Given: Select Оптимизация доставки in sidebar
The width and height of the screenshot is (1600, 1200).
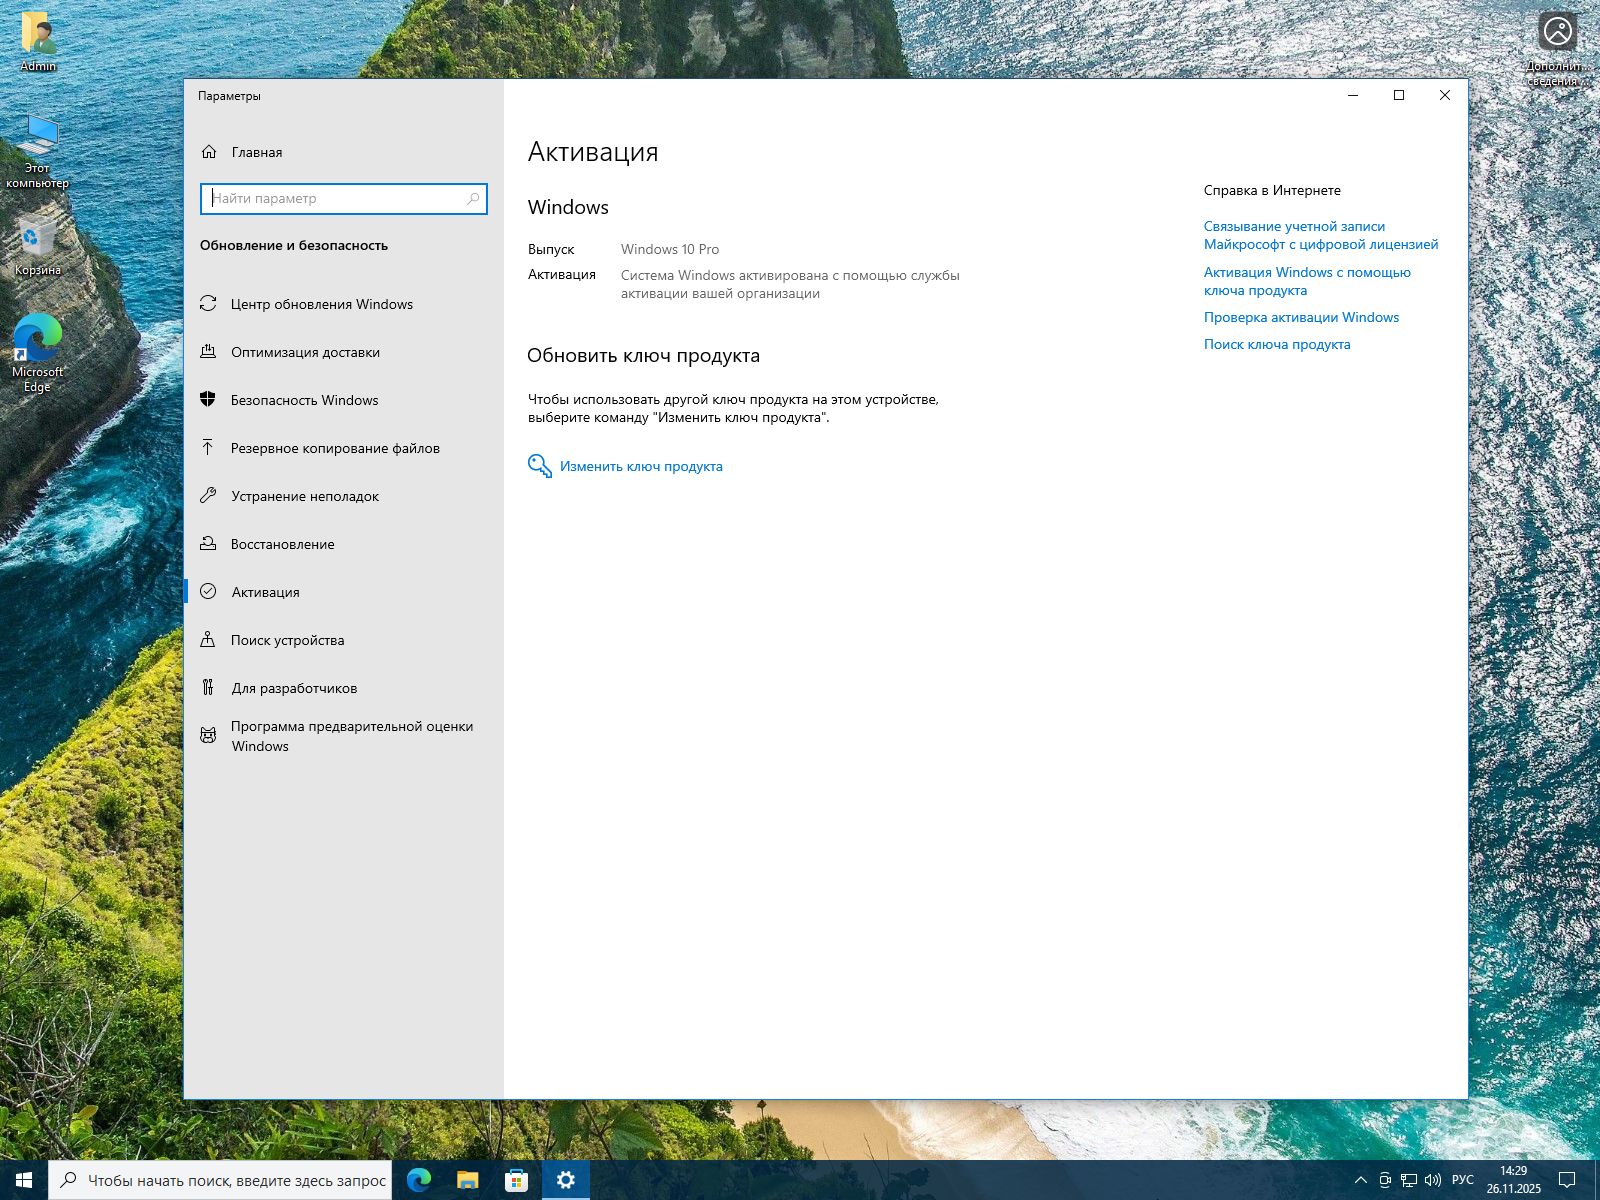Looking at the screenshot, I should click(305, 352).
